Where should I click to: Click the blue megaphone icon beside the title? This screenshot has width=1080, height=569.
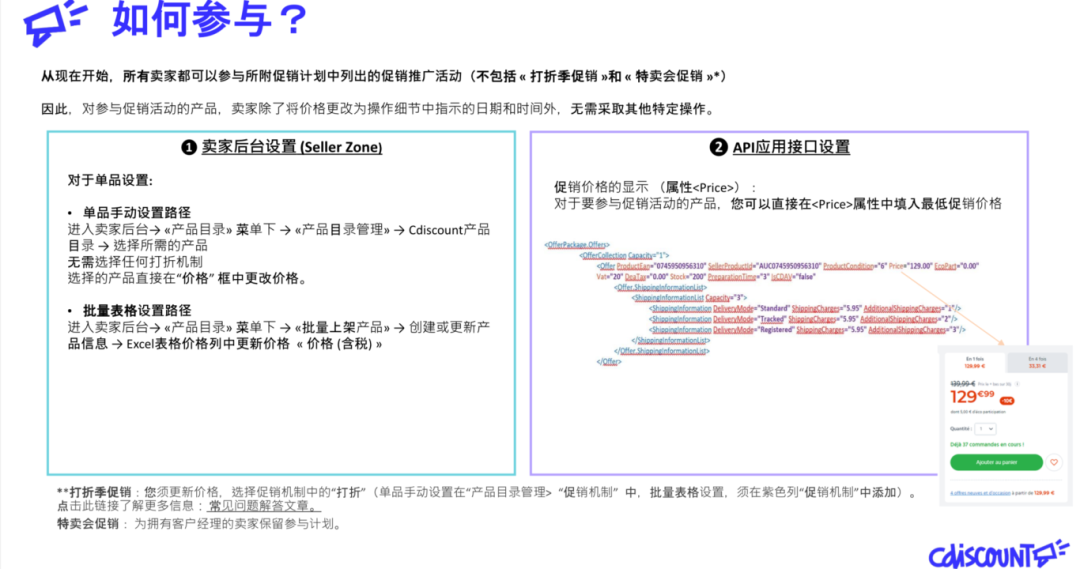[x=55, y=22]
